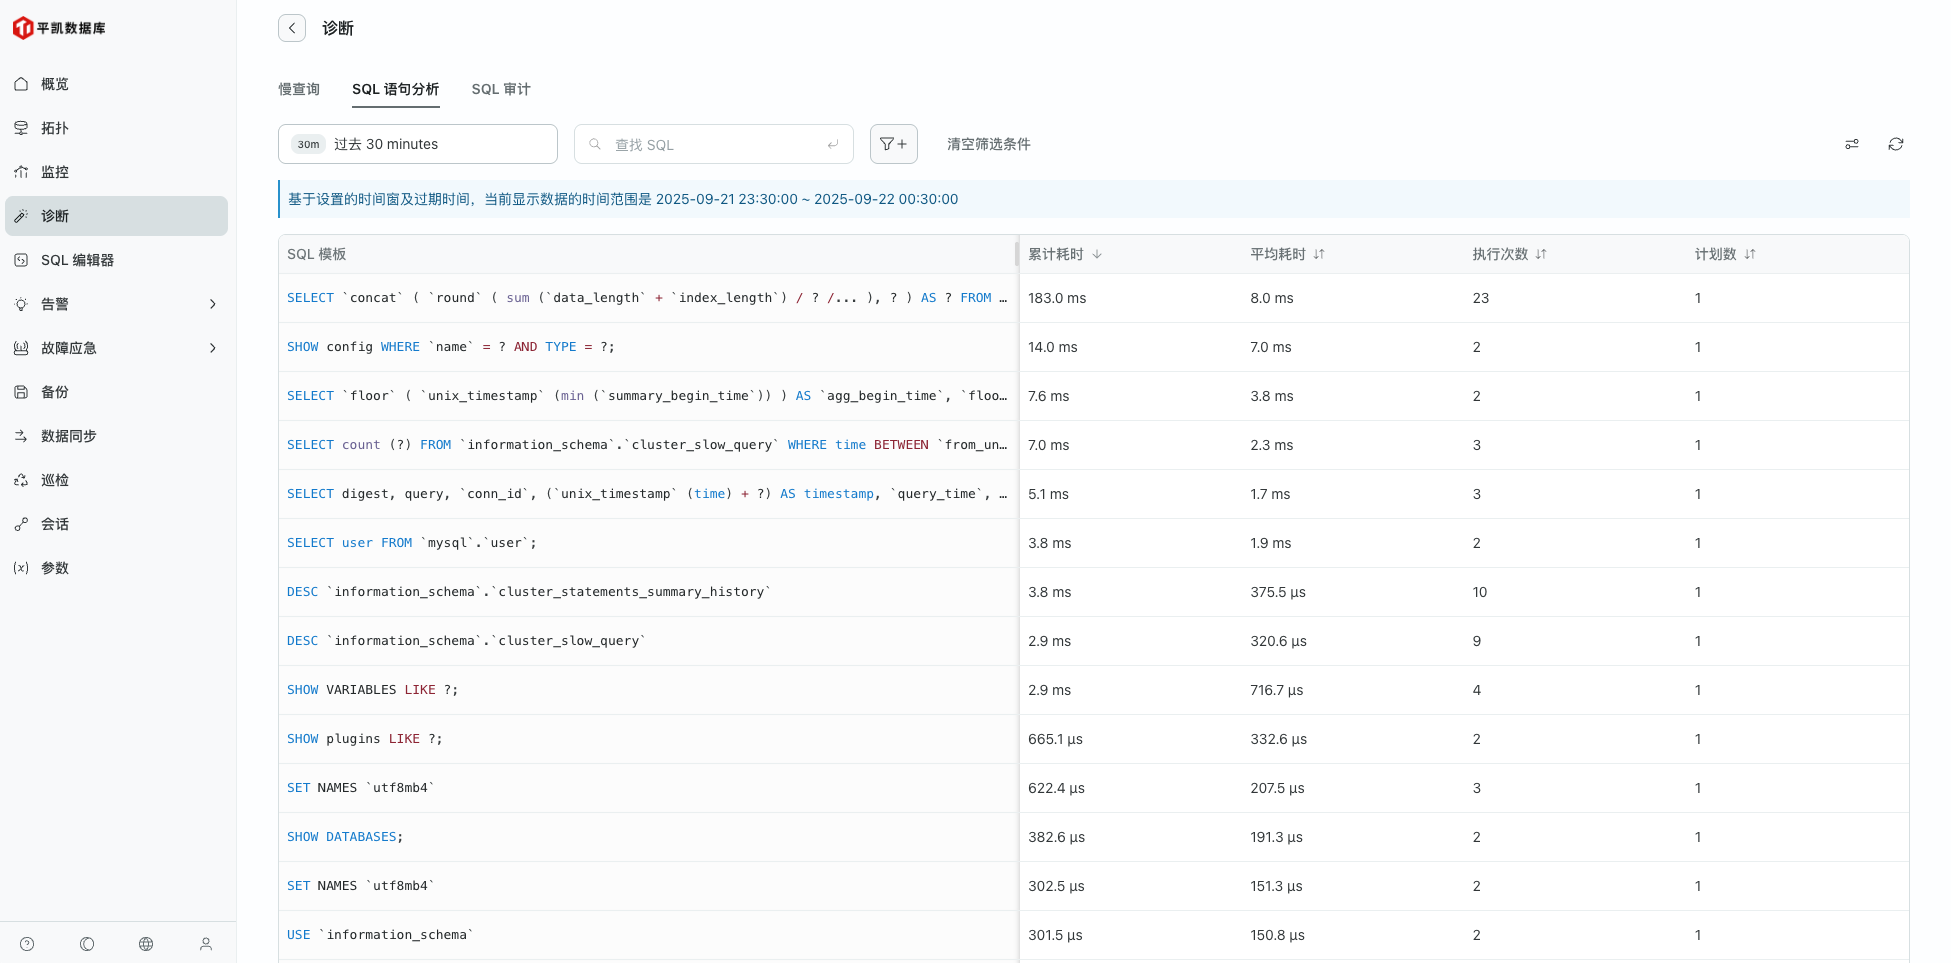Open the language globe icon

pyautogui.click(x=146, y=944)
